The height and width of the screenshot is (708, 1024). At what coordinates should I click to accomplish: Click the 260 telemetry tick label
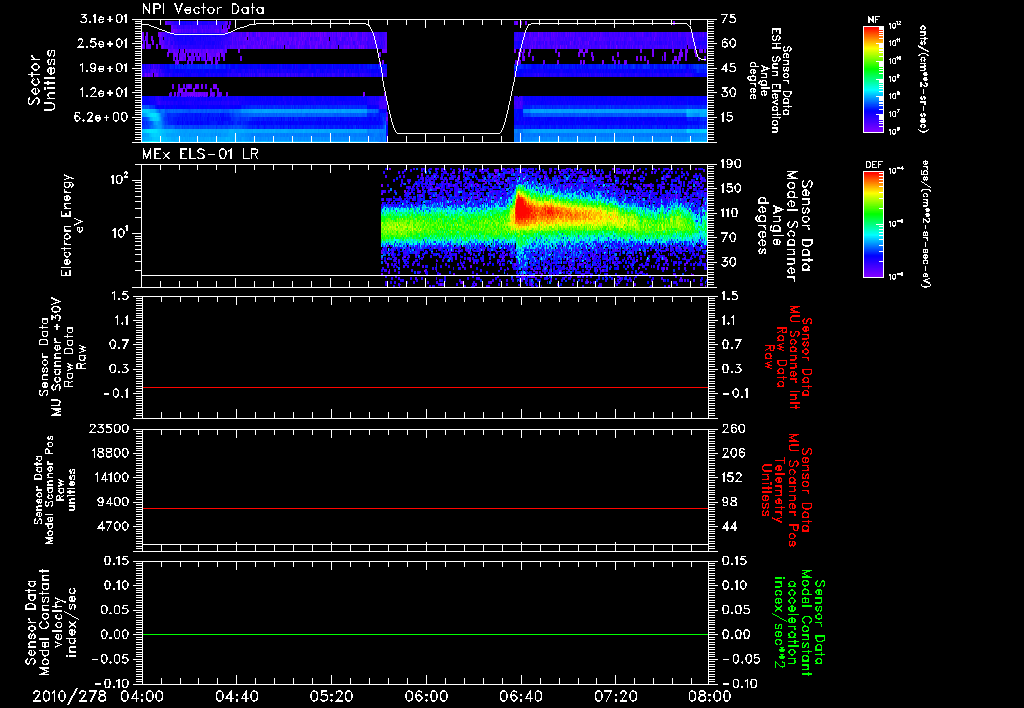tap(731, 429)
